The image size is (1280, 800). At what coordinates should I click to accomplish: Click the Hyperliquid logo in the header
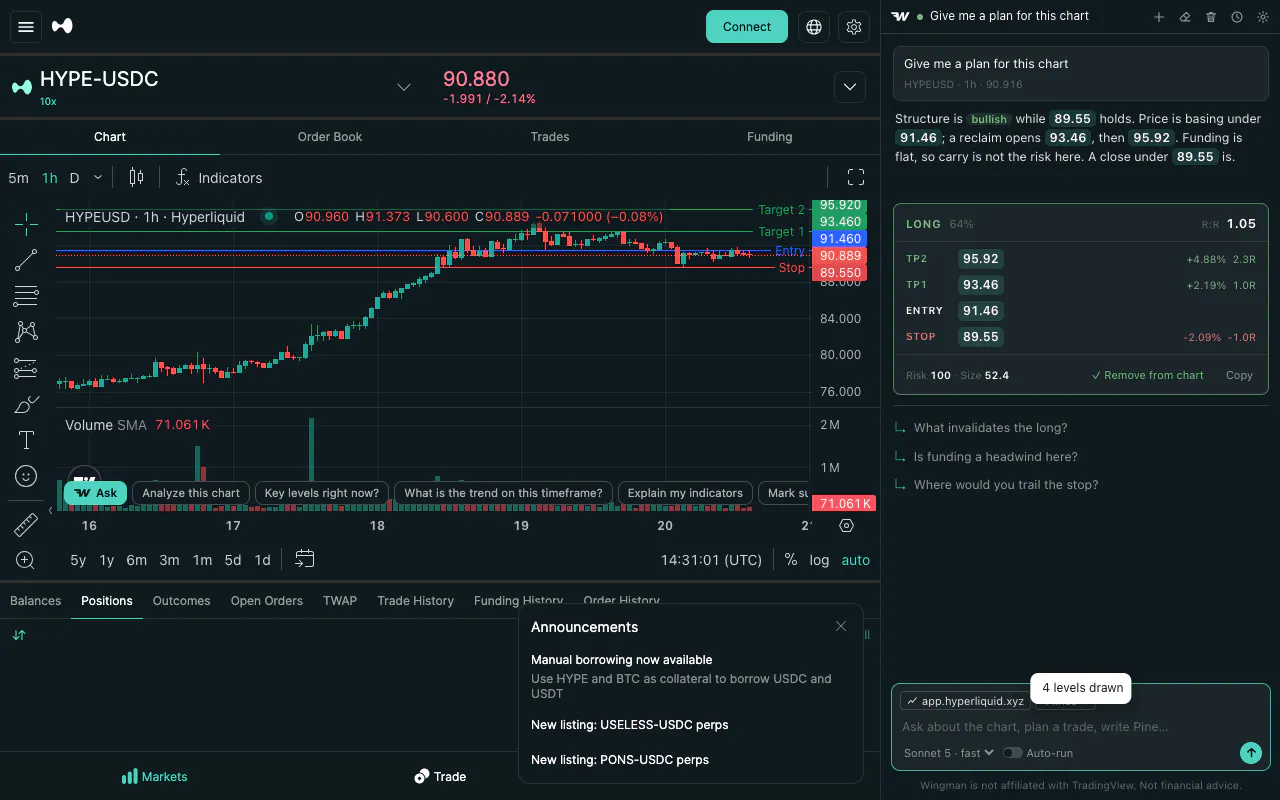(x=62, y=27)
